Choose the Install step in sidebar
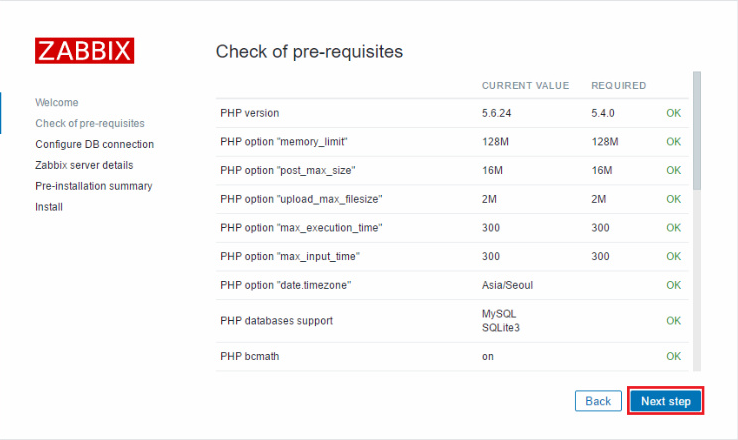The width and height of the screenshot is (738, 440). (49, 207)
